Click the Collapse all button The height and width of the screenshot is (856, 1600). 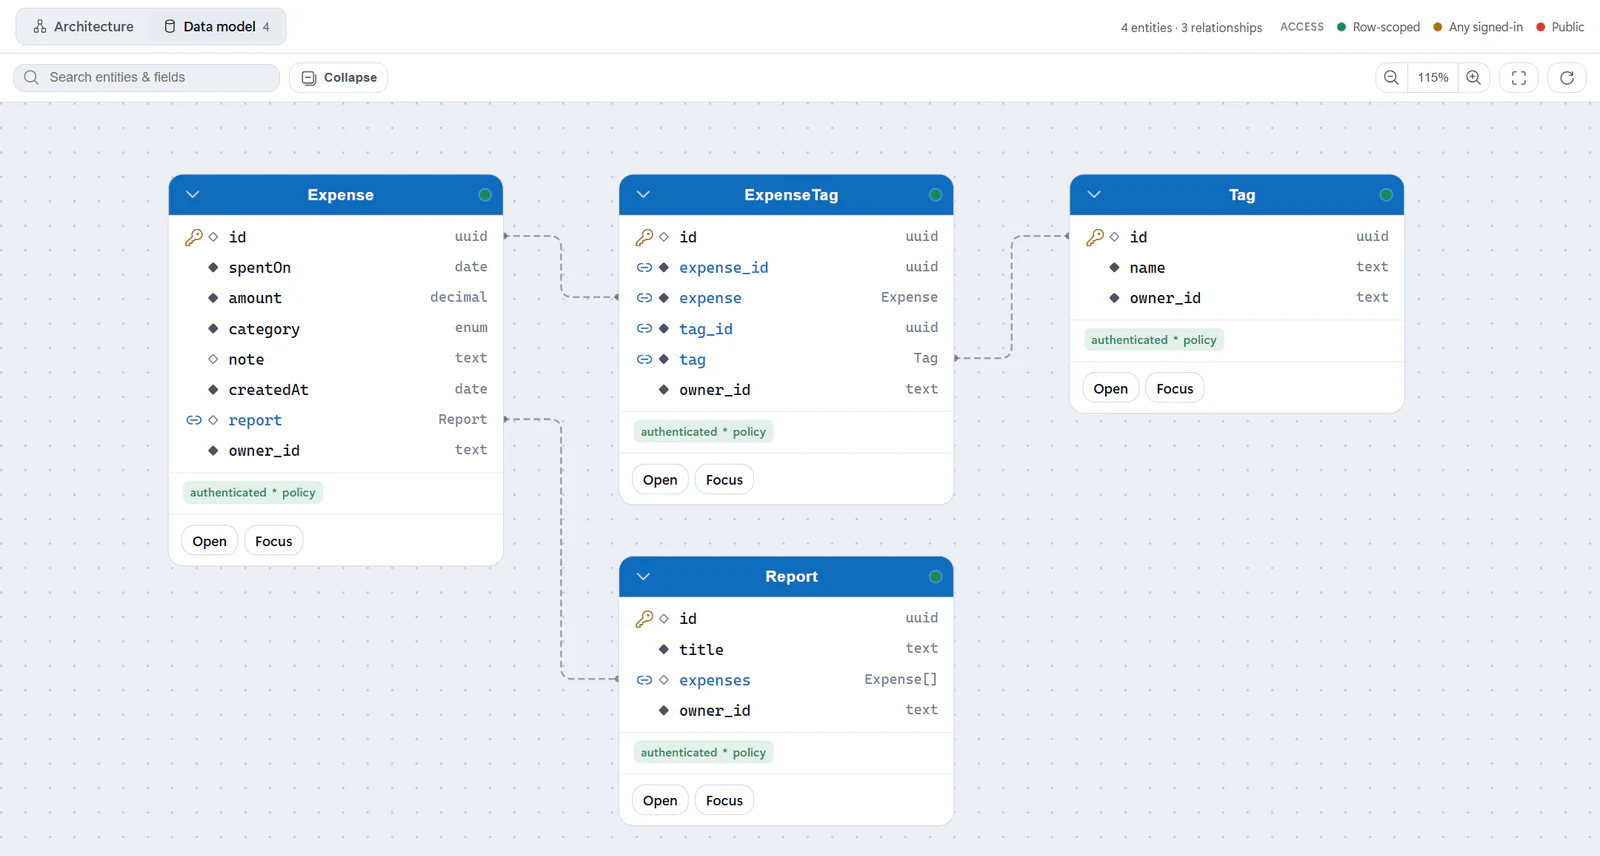339,77
